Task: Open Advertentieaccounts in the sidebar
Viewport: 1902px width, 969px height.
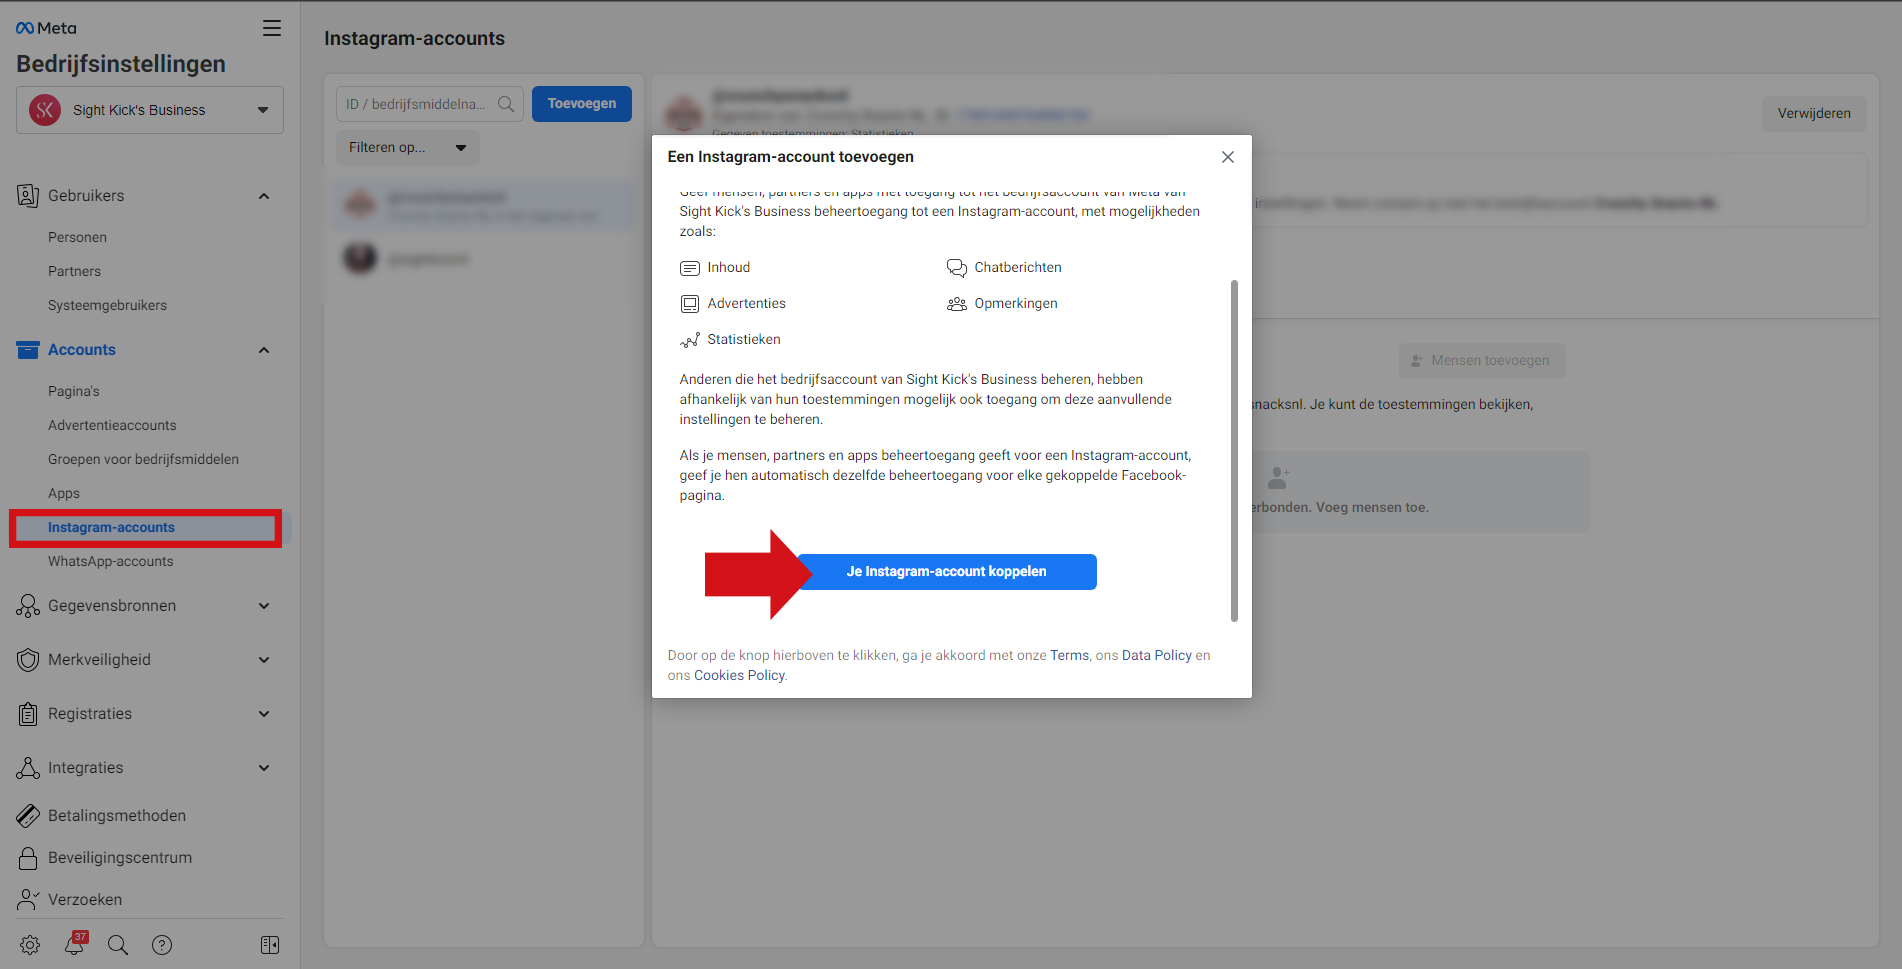Action: (x=112, y=425)
